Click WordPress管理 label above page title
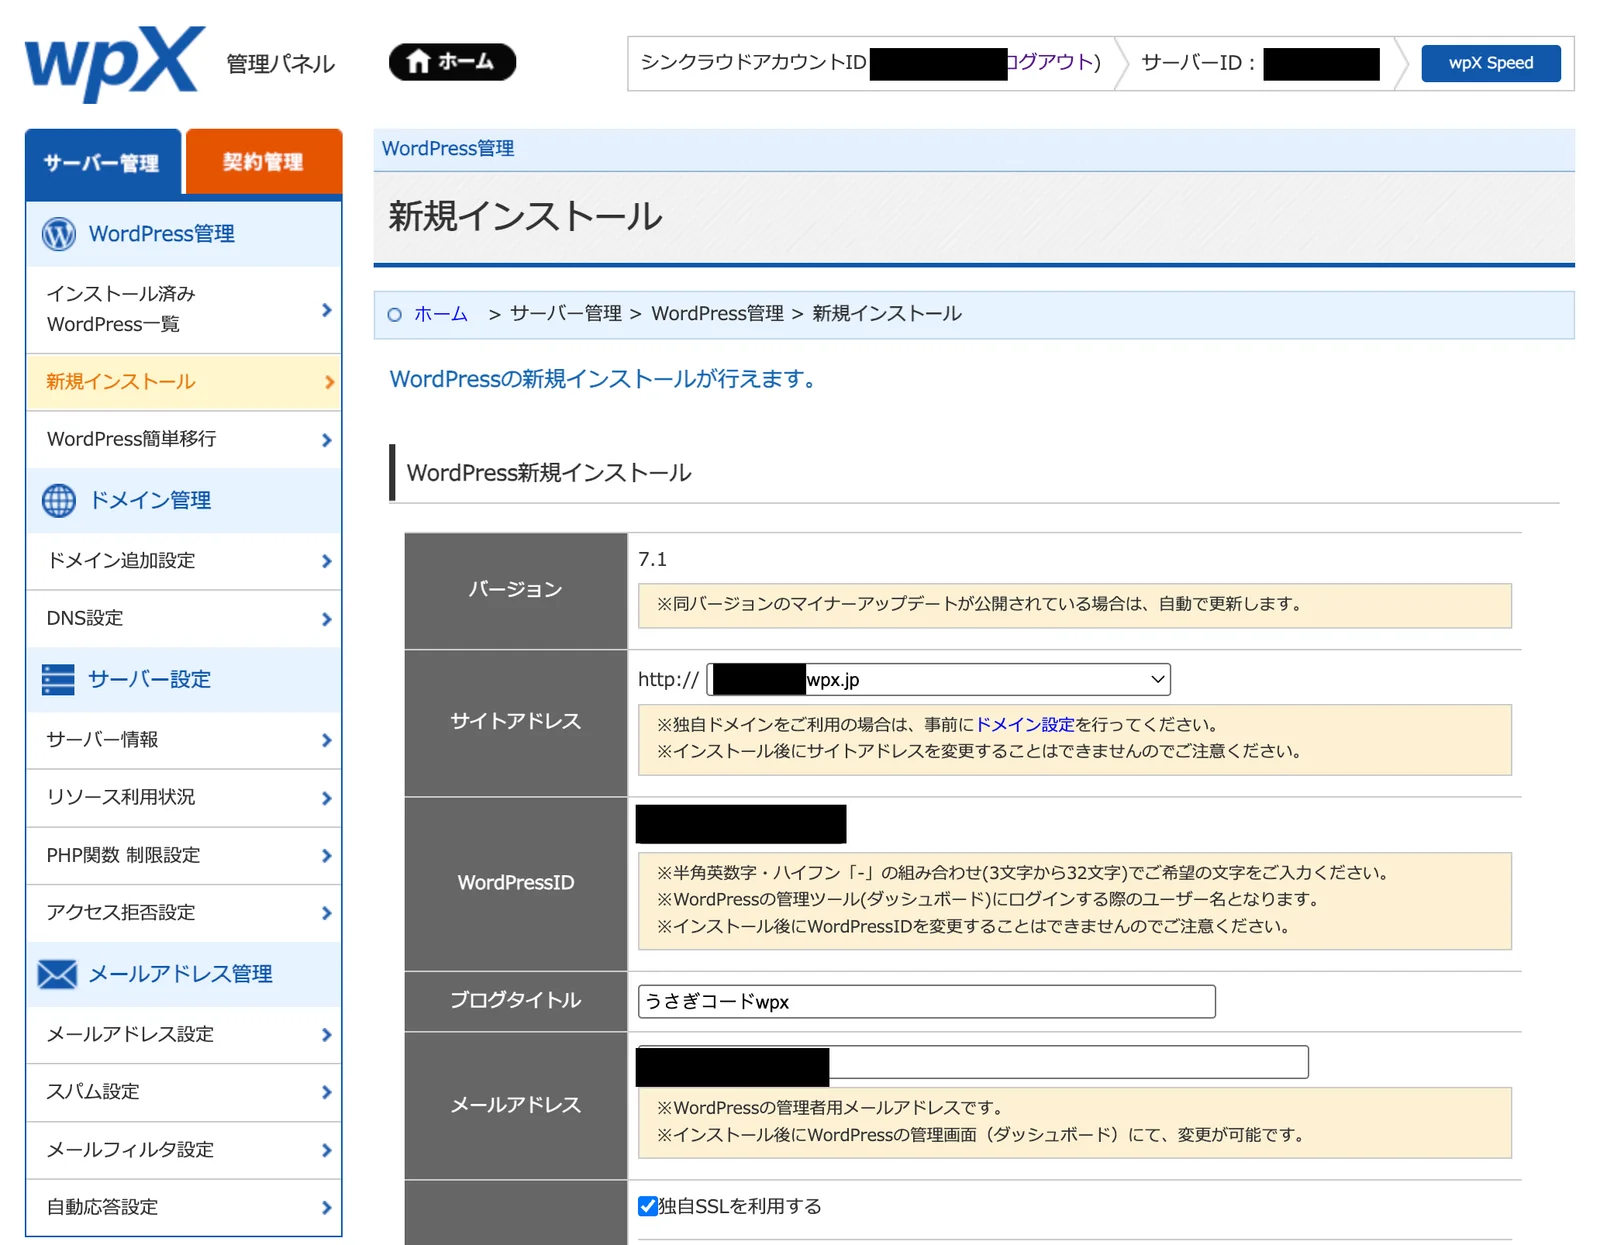 448,148
